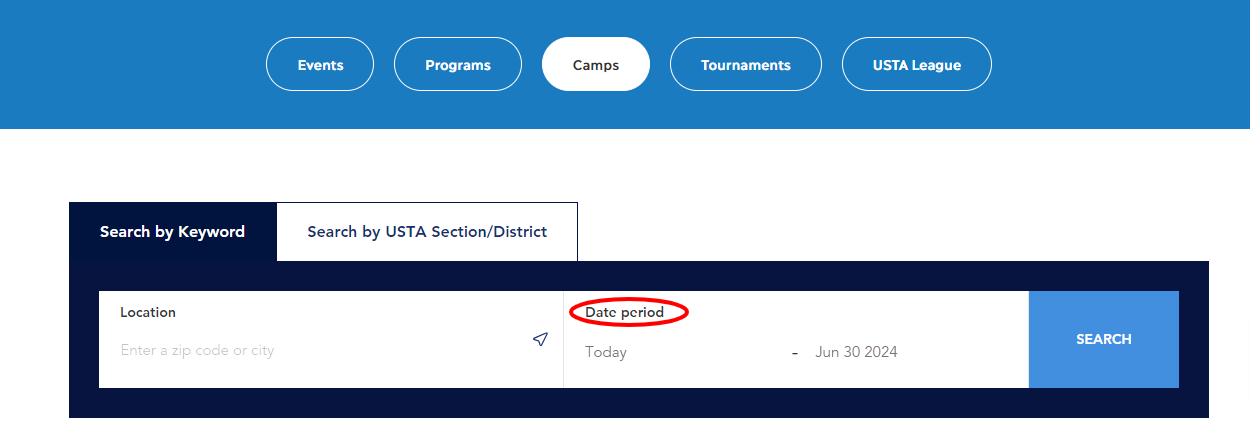Image resolution: width=1250 pixels, height=431 pixels.
Task: Click the dash separator between dates
Action: [x=794, y=352]
